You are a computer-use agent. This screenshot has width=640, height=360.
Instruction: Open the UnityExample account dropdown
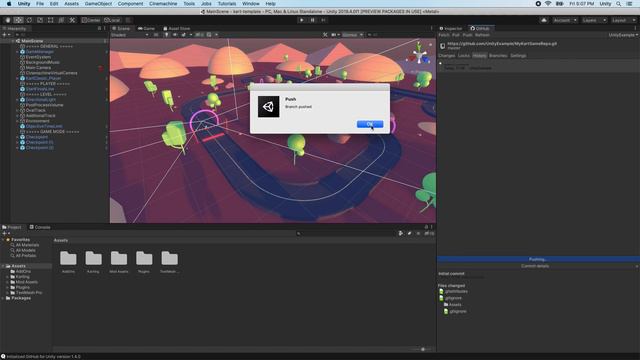click(623, 35)
